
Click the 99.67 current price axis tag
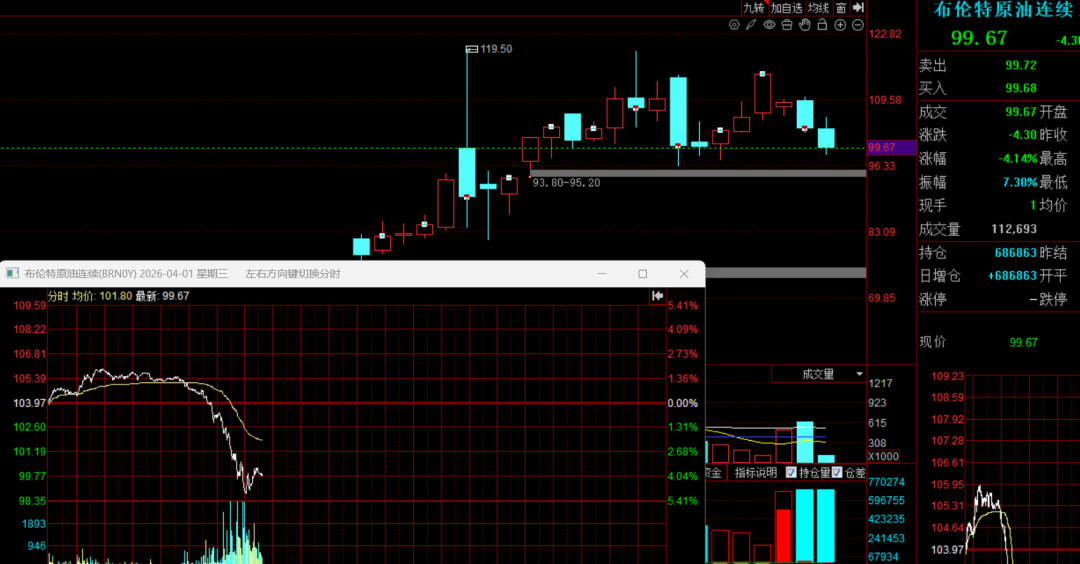coord(891,147)
